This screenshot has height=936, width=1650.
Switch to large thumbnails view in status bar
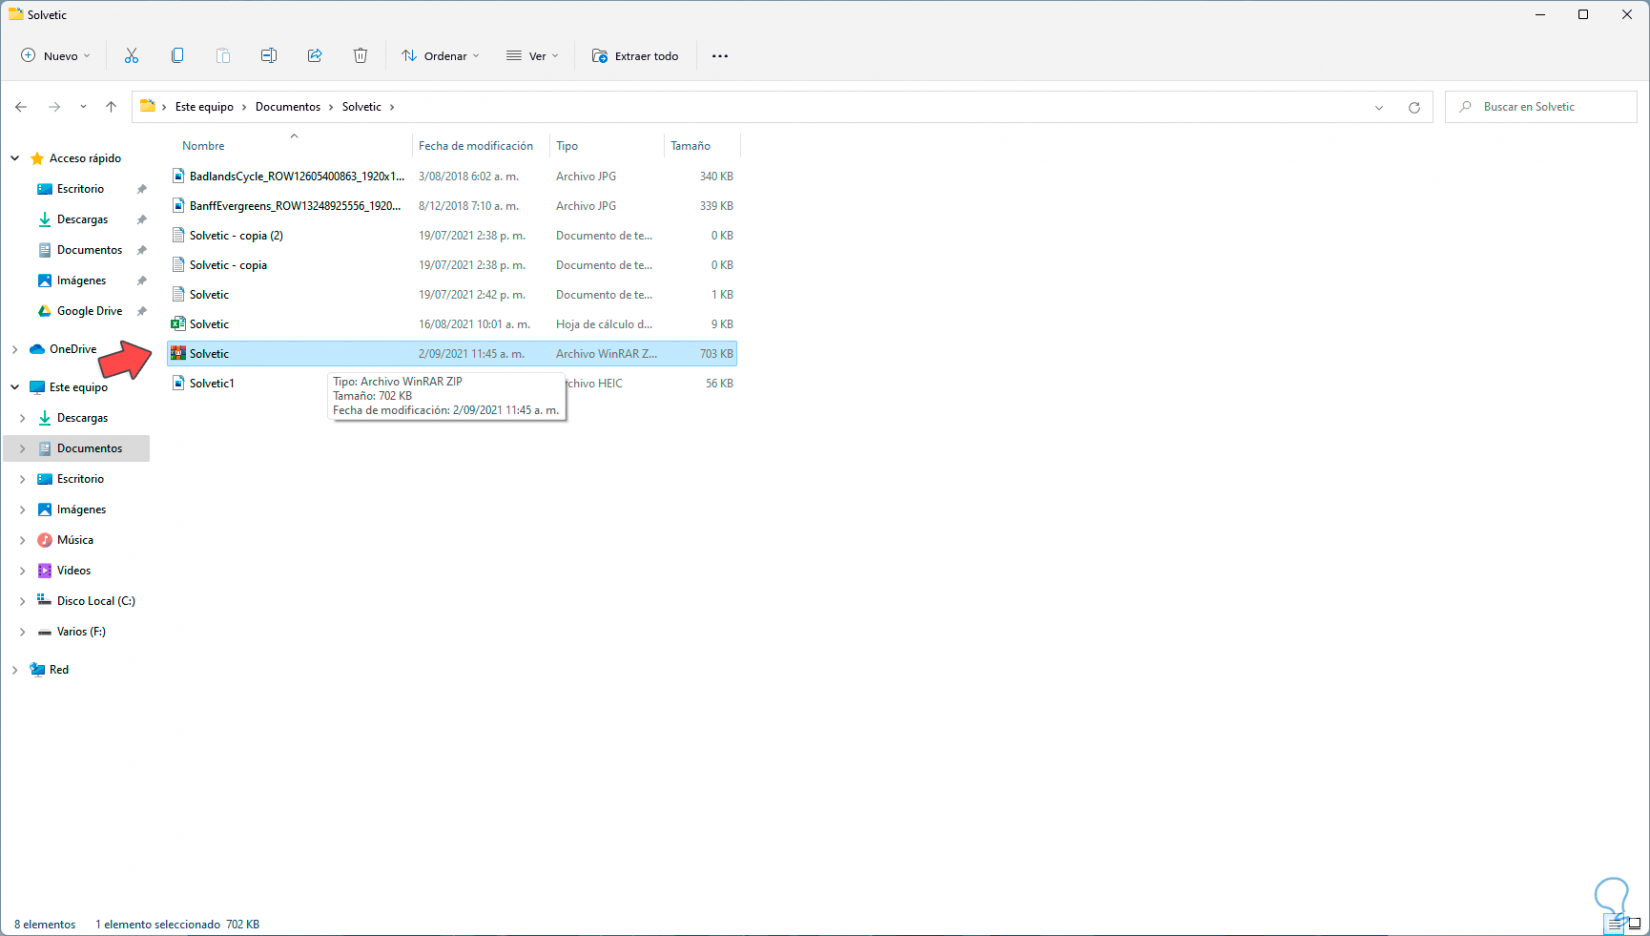click(1634, 924)
